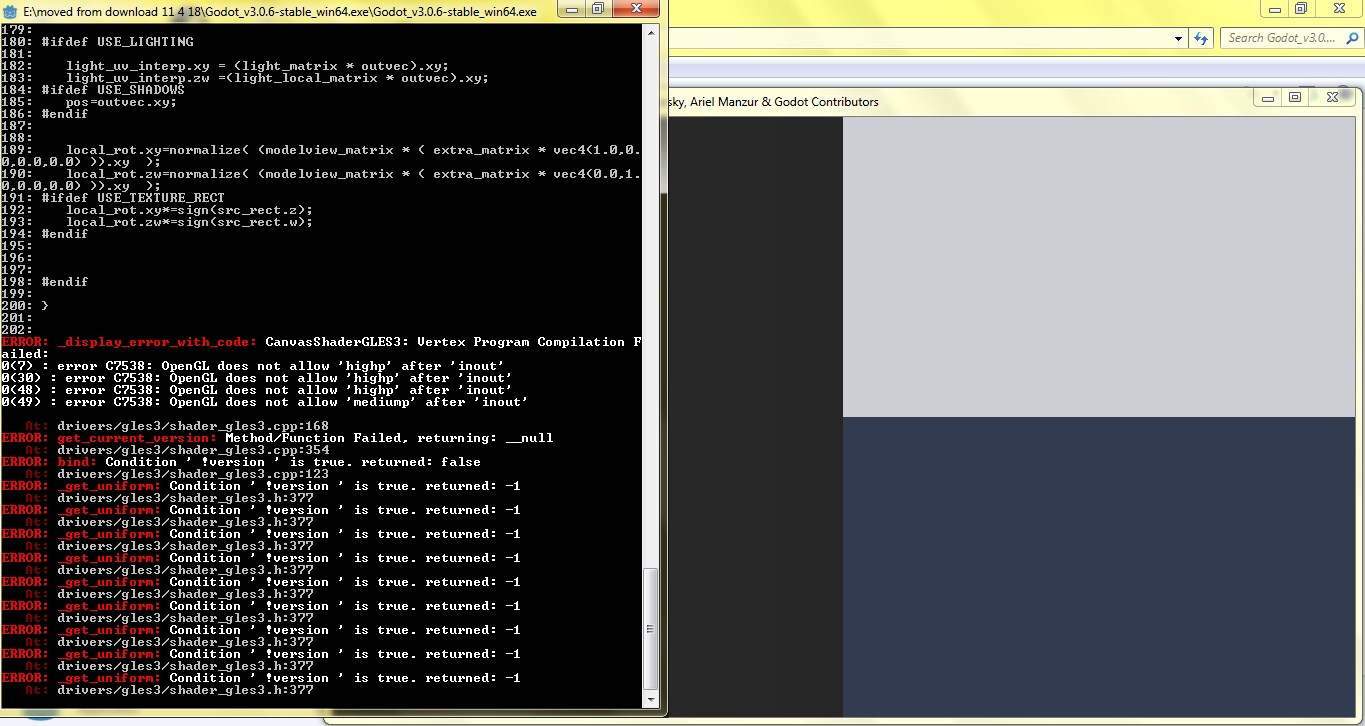This screenshot has height=726, width=1365.
Task: Click the refresh arrows icon beside the address bar
Action: [1199, 37]
